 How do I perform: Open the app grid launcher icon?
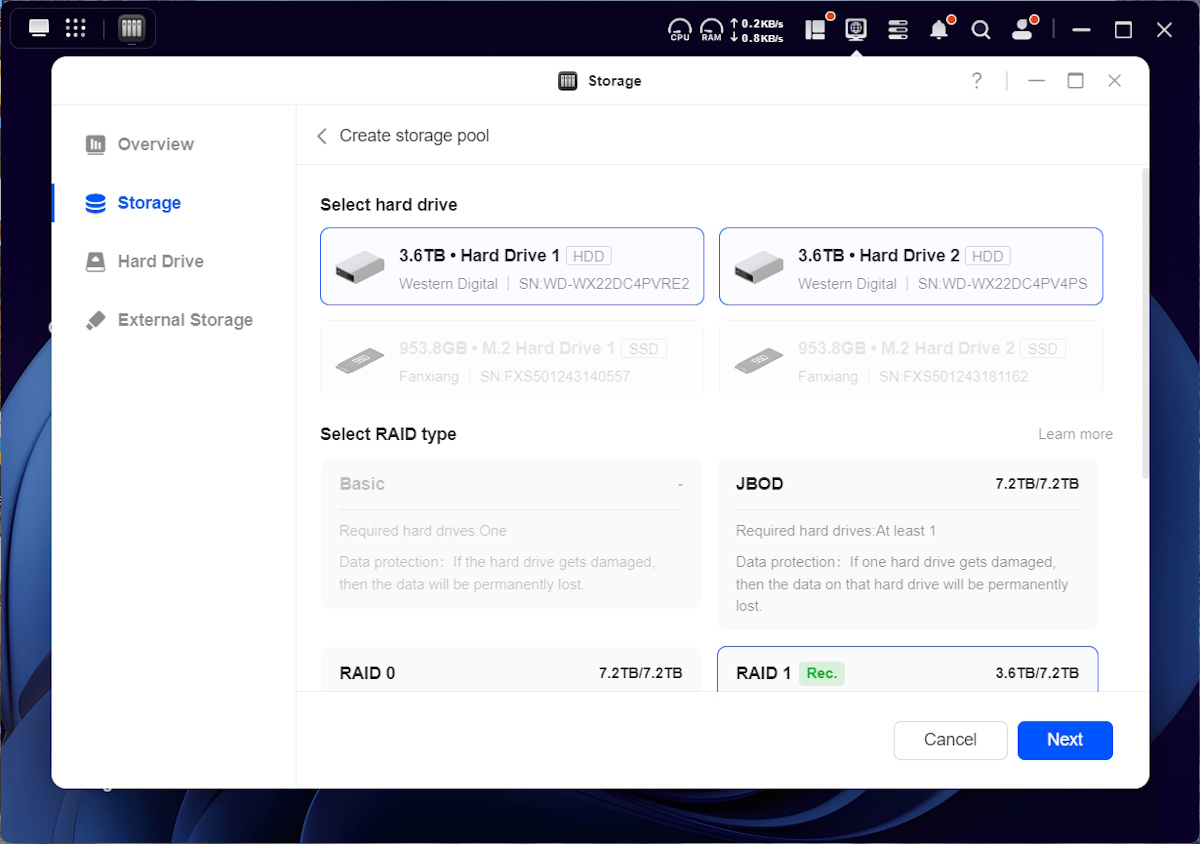pos(75,28)
